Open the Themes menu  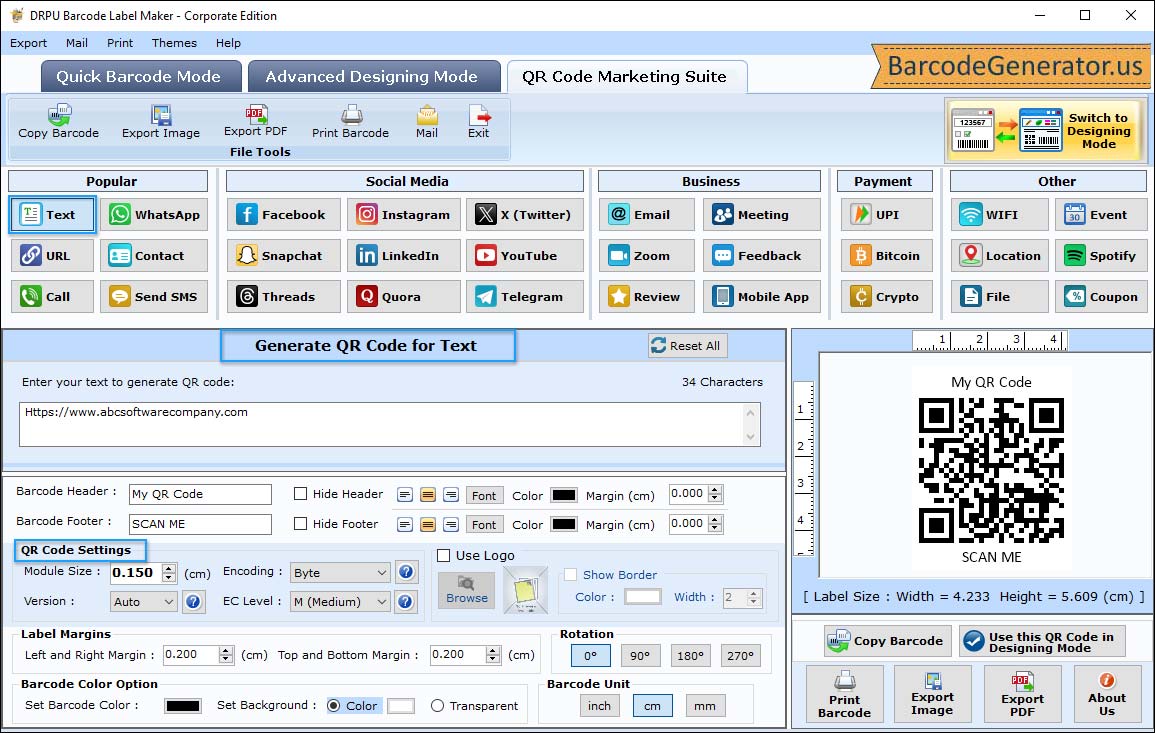pos(175,43)
